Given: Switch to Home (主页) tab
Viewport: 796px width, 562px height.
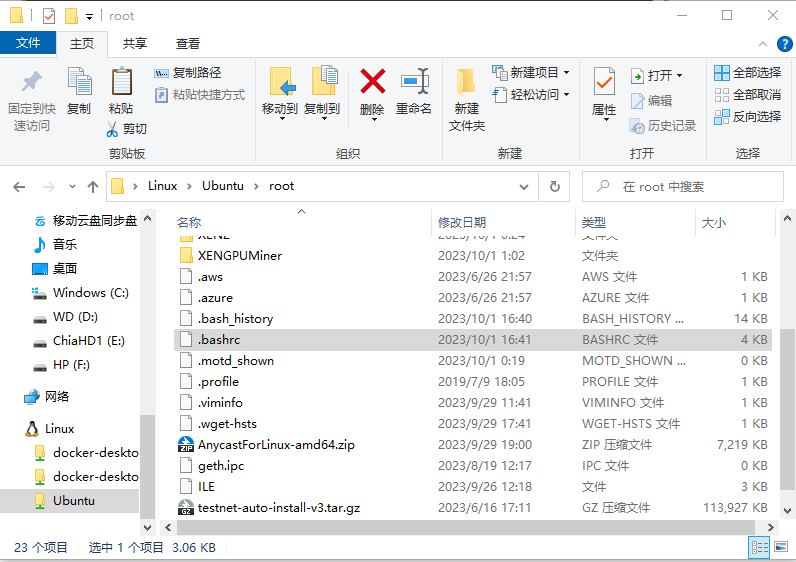Looking at the screenshot, I should (x=82, y=44).
